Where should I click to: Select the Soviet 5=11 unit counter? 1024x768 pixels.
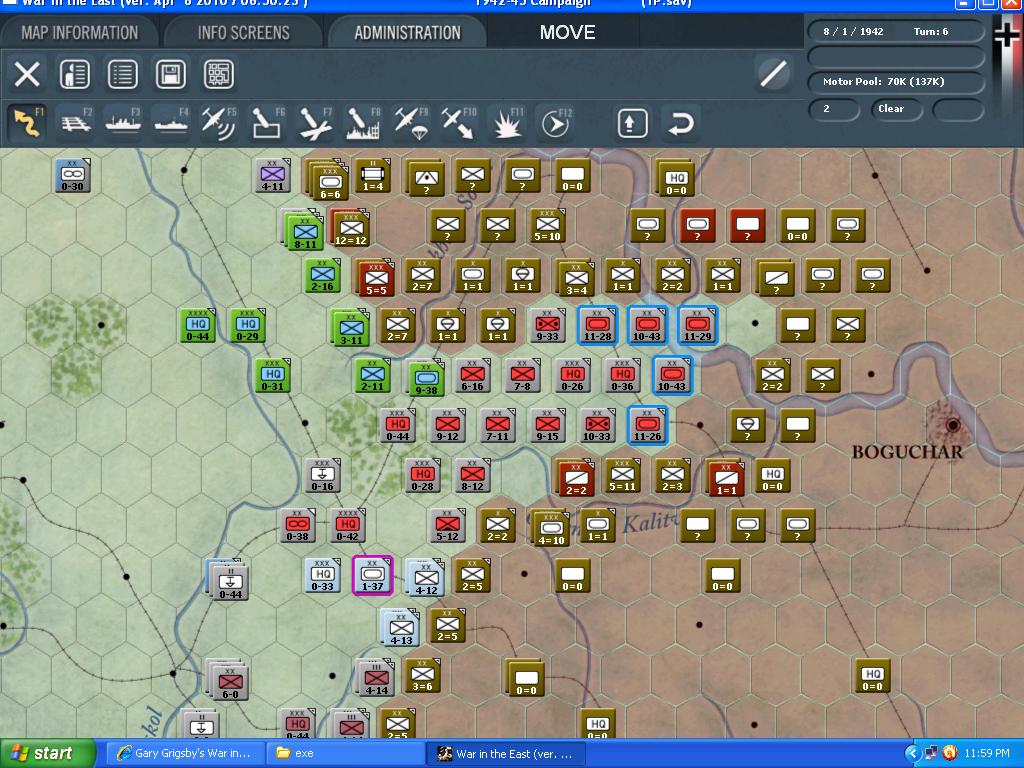point(622,475)
